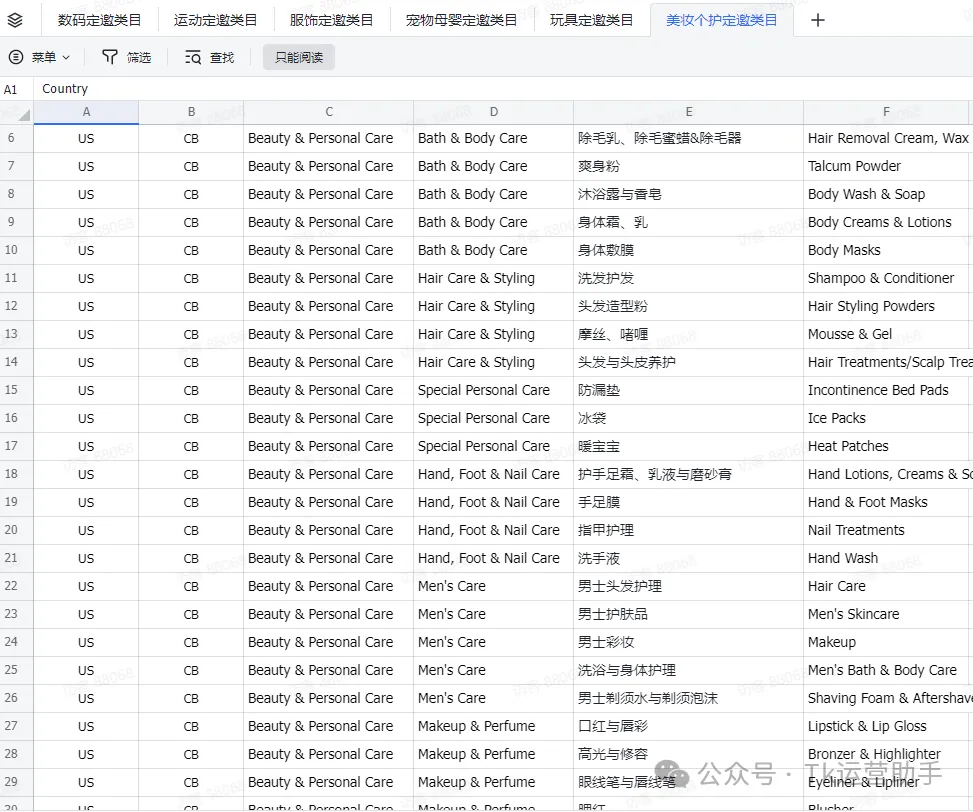Image resolution: width=973 pixels, height=812 pixels.
Task: Click the 筛选 filter funnel icon
Action: pyautogui.click(x=110, y=58)
